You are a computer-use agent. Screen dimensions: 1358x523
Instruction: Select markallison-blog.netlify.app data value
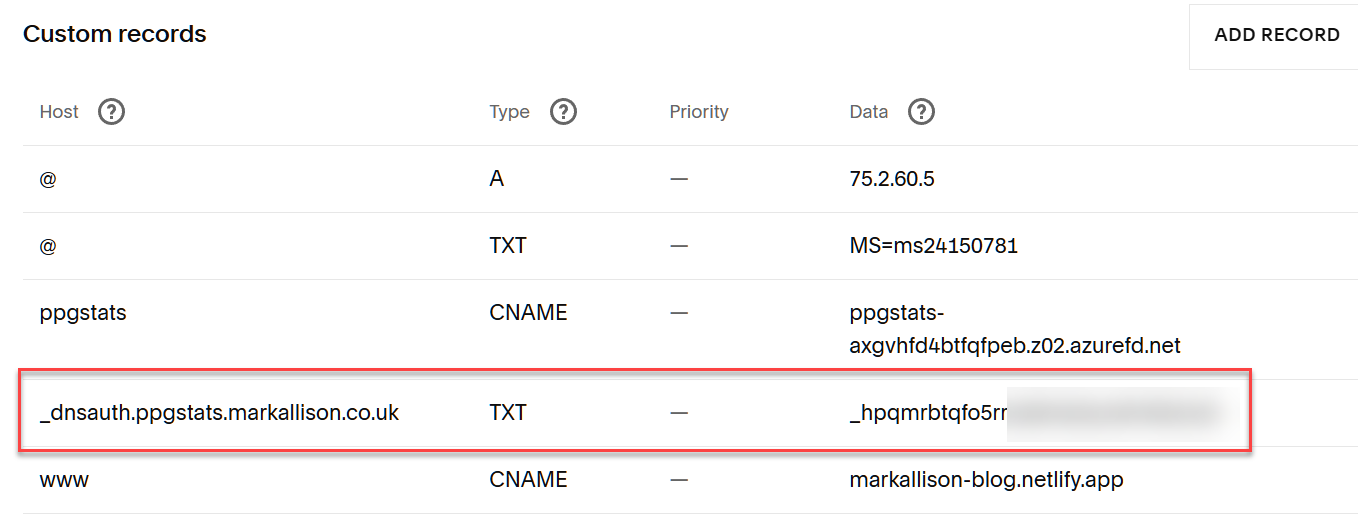pyautogui.click(x=986, y=480)
